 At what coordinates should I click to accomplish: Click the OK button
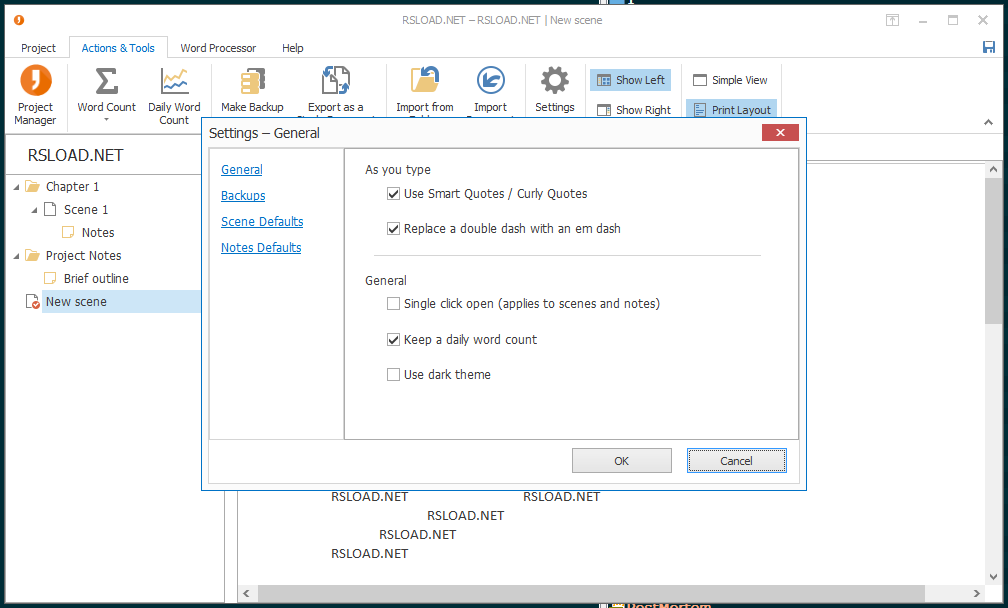[x=622, y=461]
